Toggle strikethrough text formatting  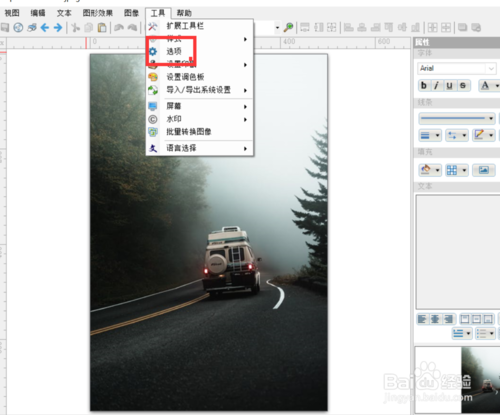(463, 85)
